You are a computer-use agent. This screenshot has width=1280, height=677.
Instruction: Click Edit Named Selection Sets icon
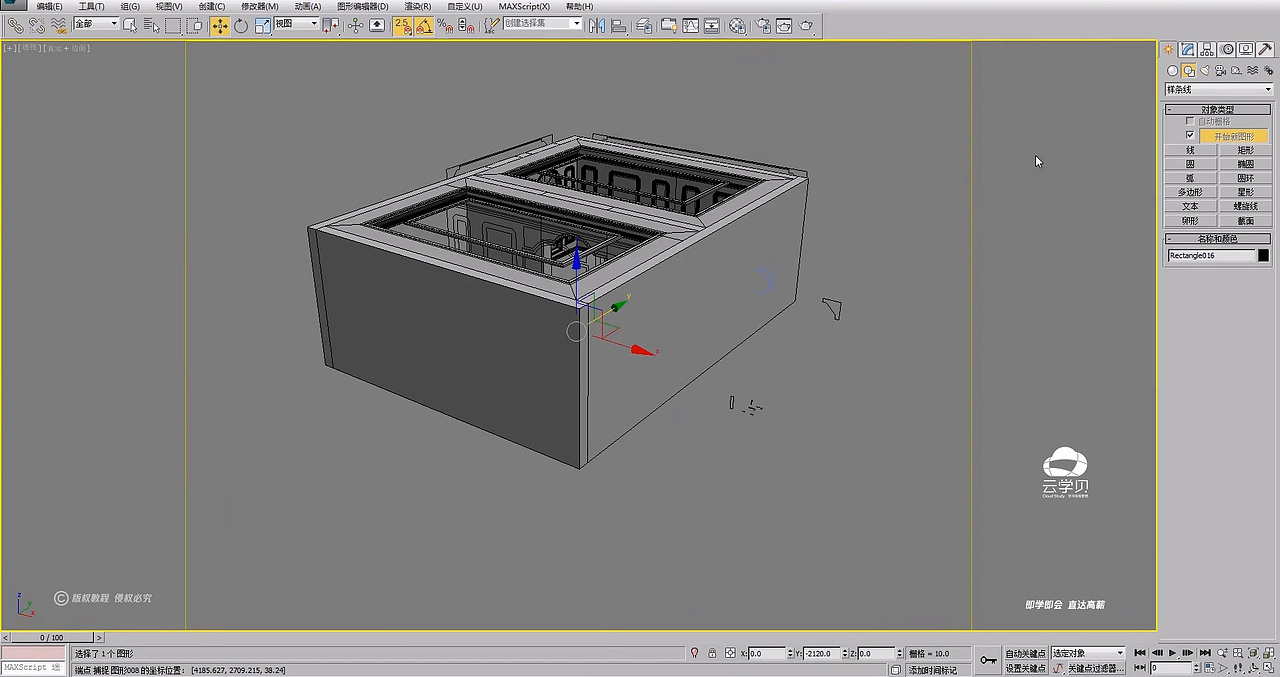491,25
